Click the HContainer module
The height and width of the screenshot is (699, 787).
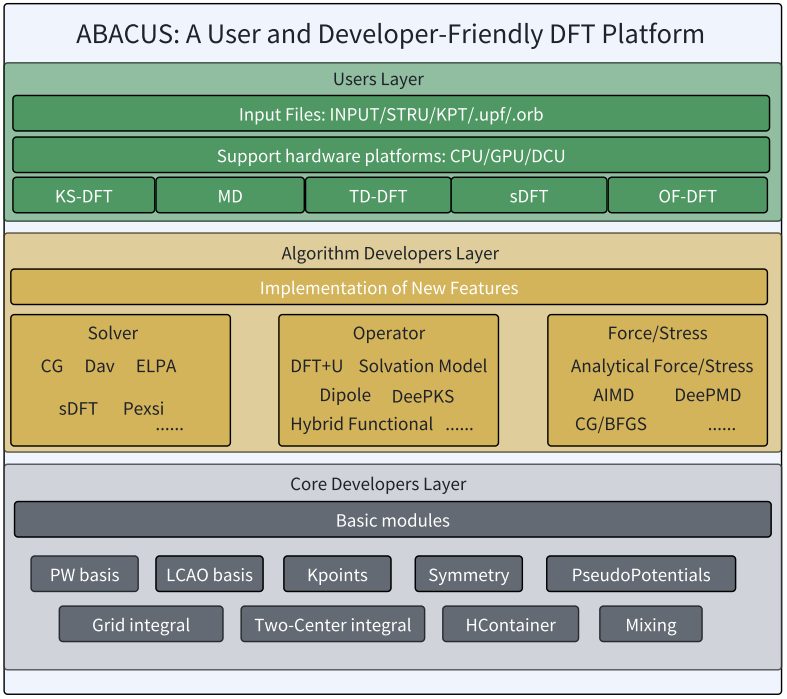tap(510, 624)
